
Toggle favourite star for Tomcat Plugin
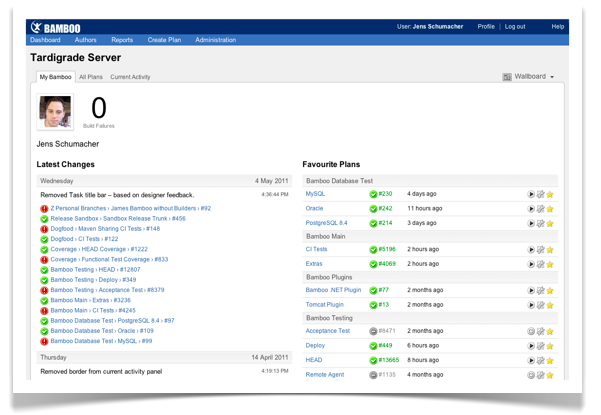pyautogui.click(x=550, y=305)
